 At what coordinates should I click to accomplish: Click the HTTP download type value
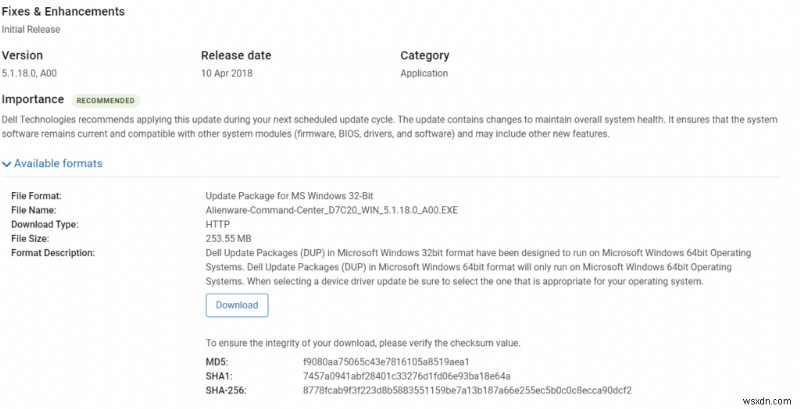(217, 224)
